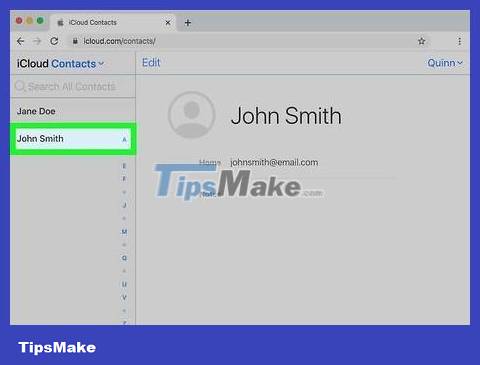The image size is (480, 365).
Task: Jump to letter Q in the index
Action: click(x=124, y=258)
